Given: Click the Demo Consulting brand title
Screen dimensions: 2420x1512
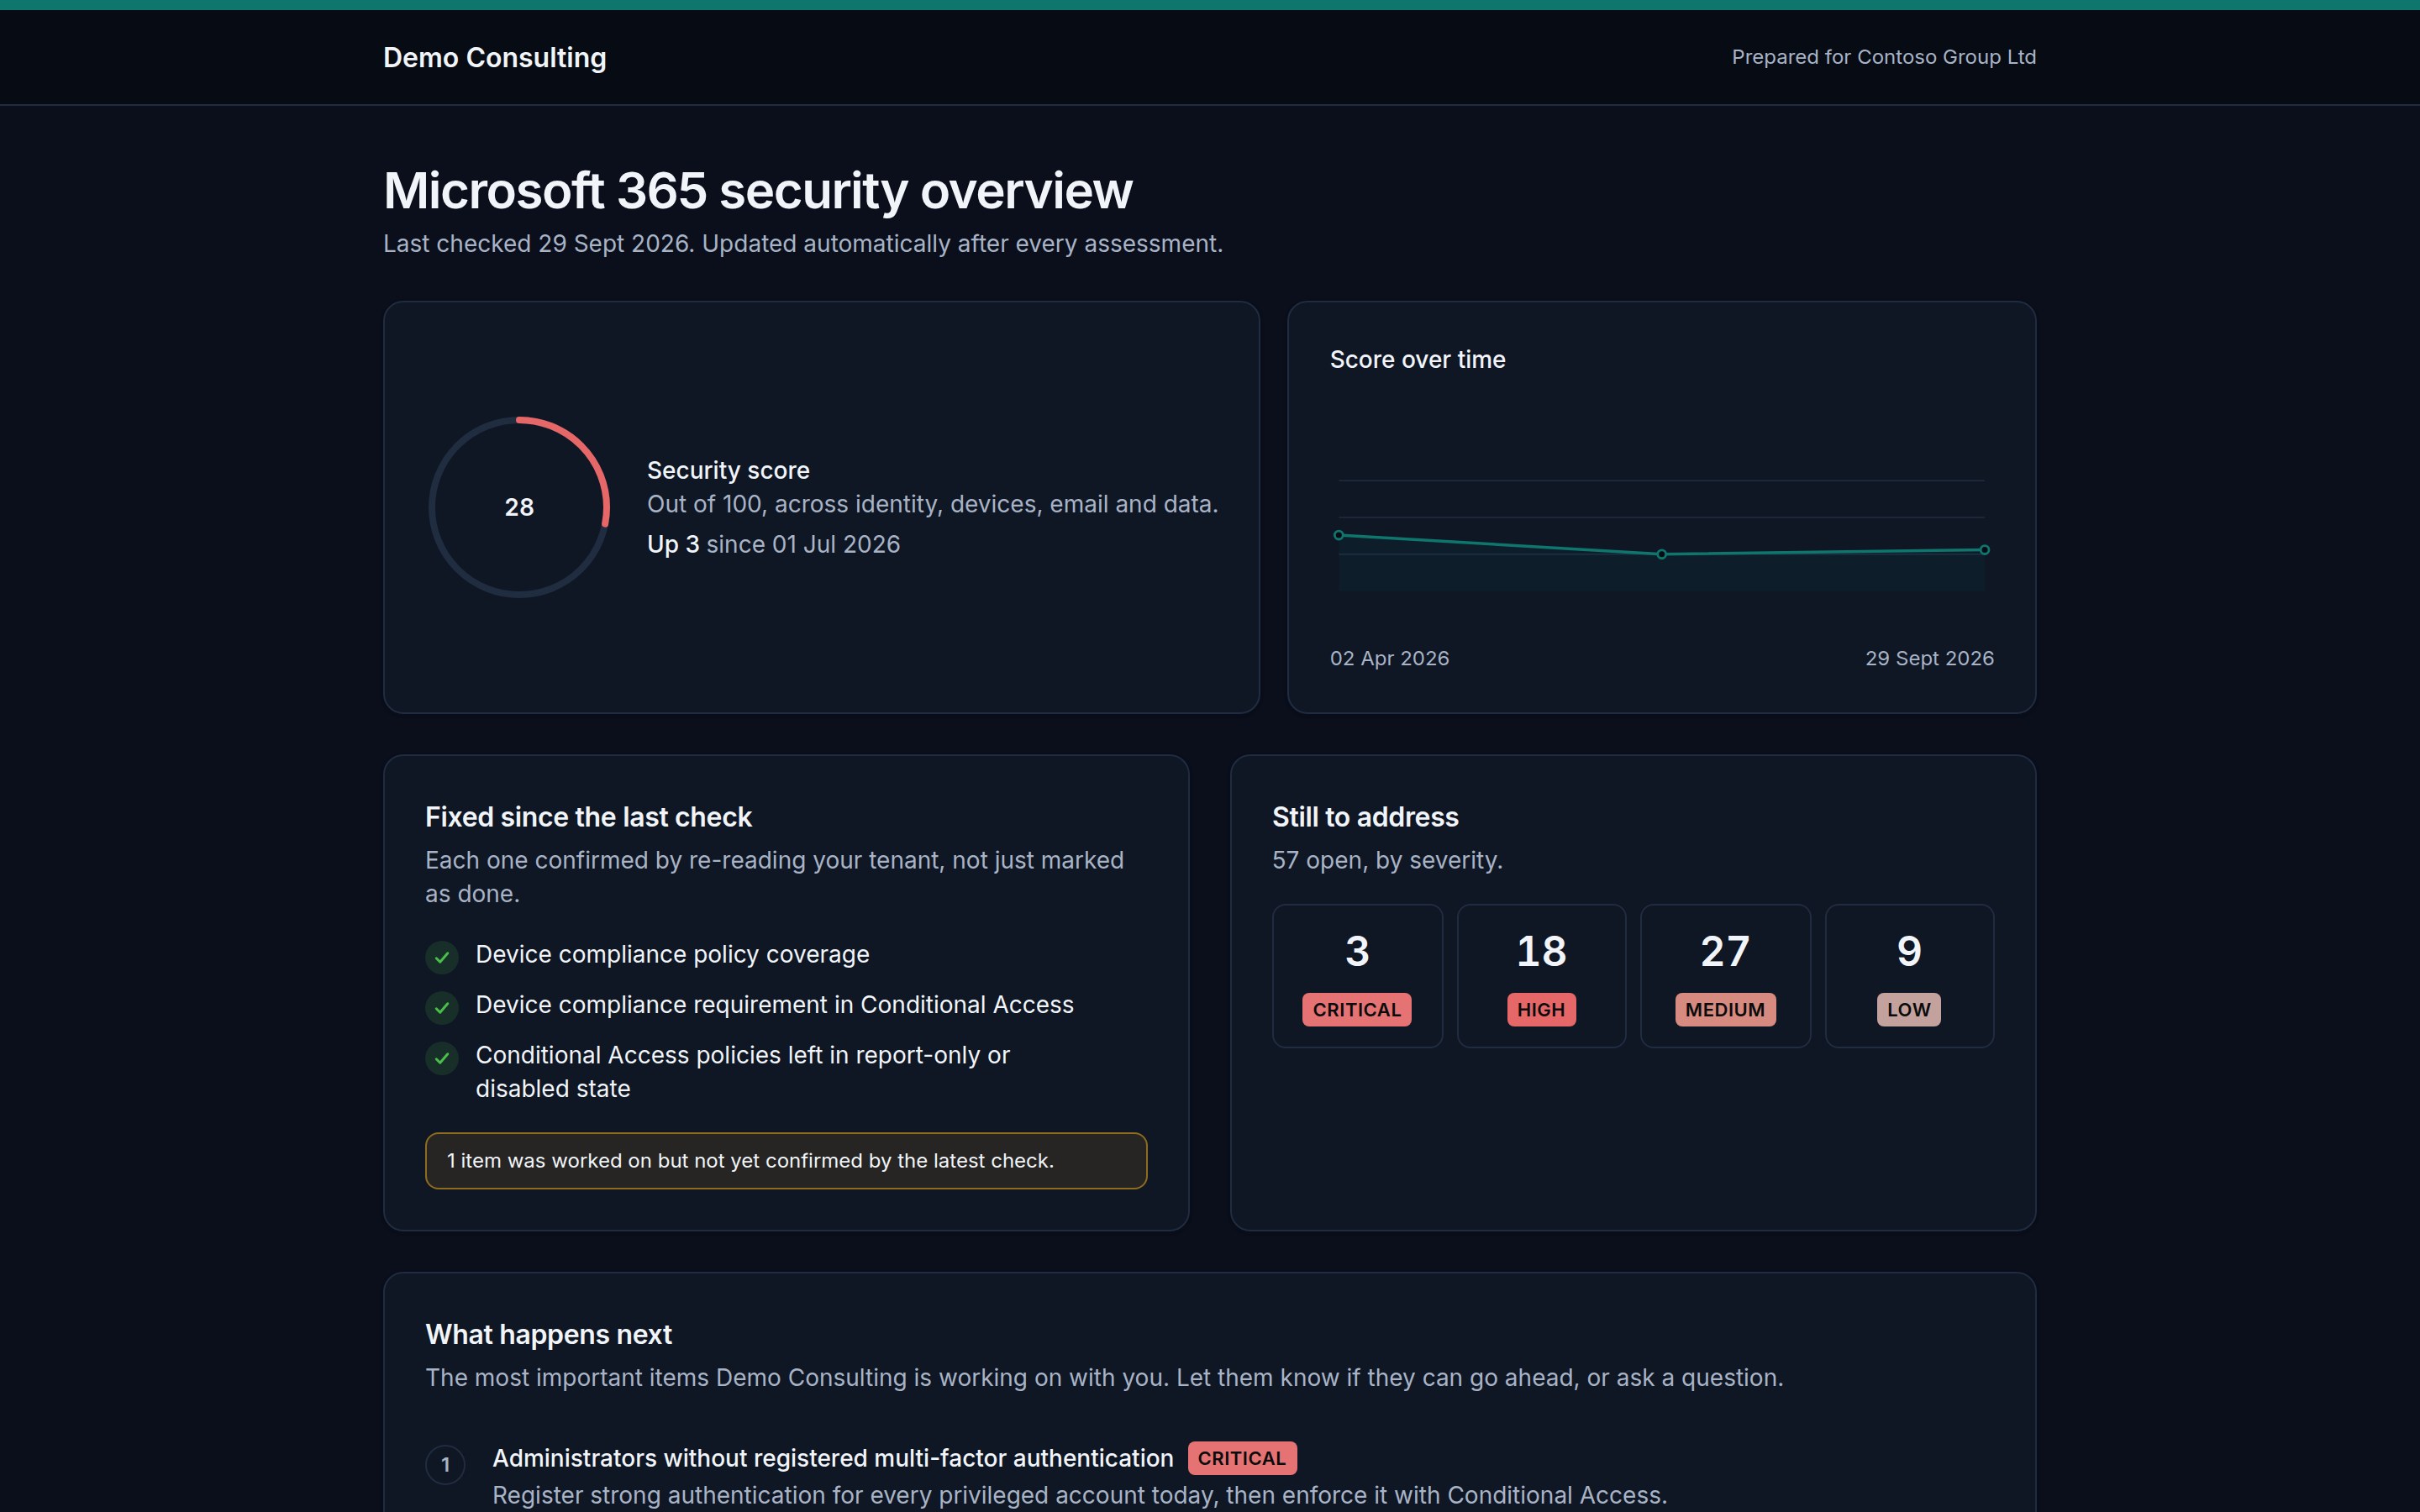Looking at the screenshot, I should coord(494,58).
